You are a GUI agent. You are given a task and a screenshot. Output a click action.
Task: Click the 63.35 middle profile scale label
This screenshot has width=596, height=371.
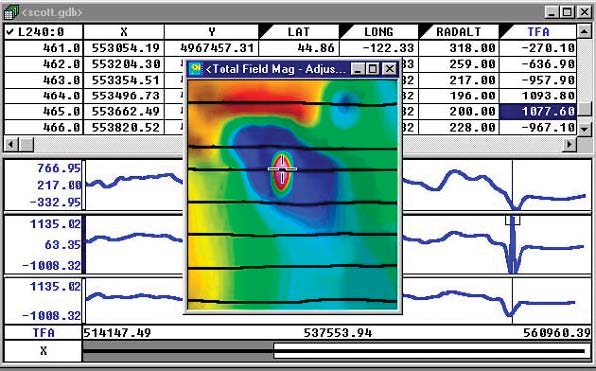click(63, 244)
